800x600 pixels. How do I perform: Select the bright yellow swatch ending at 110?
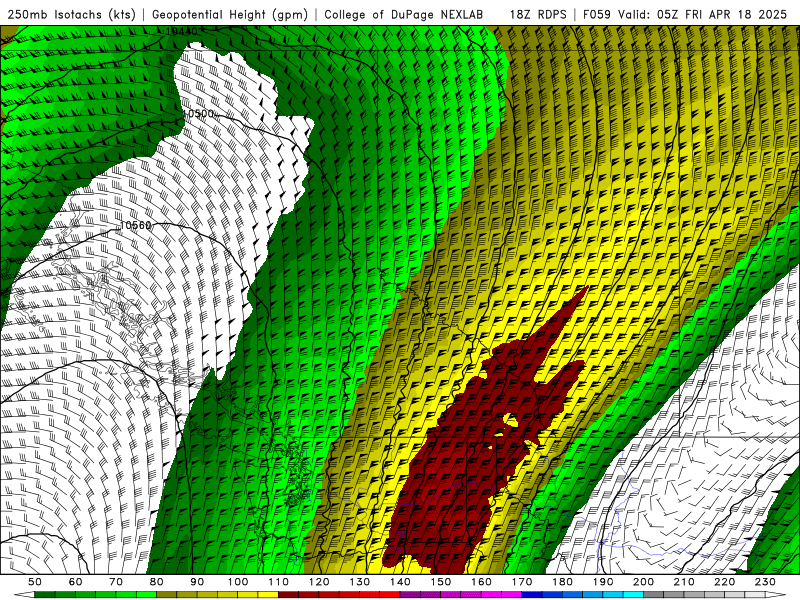click(268, 595)
